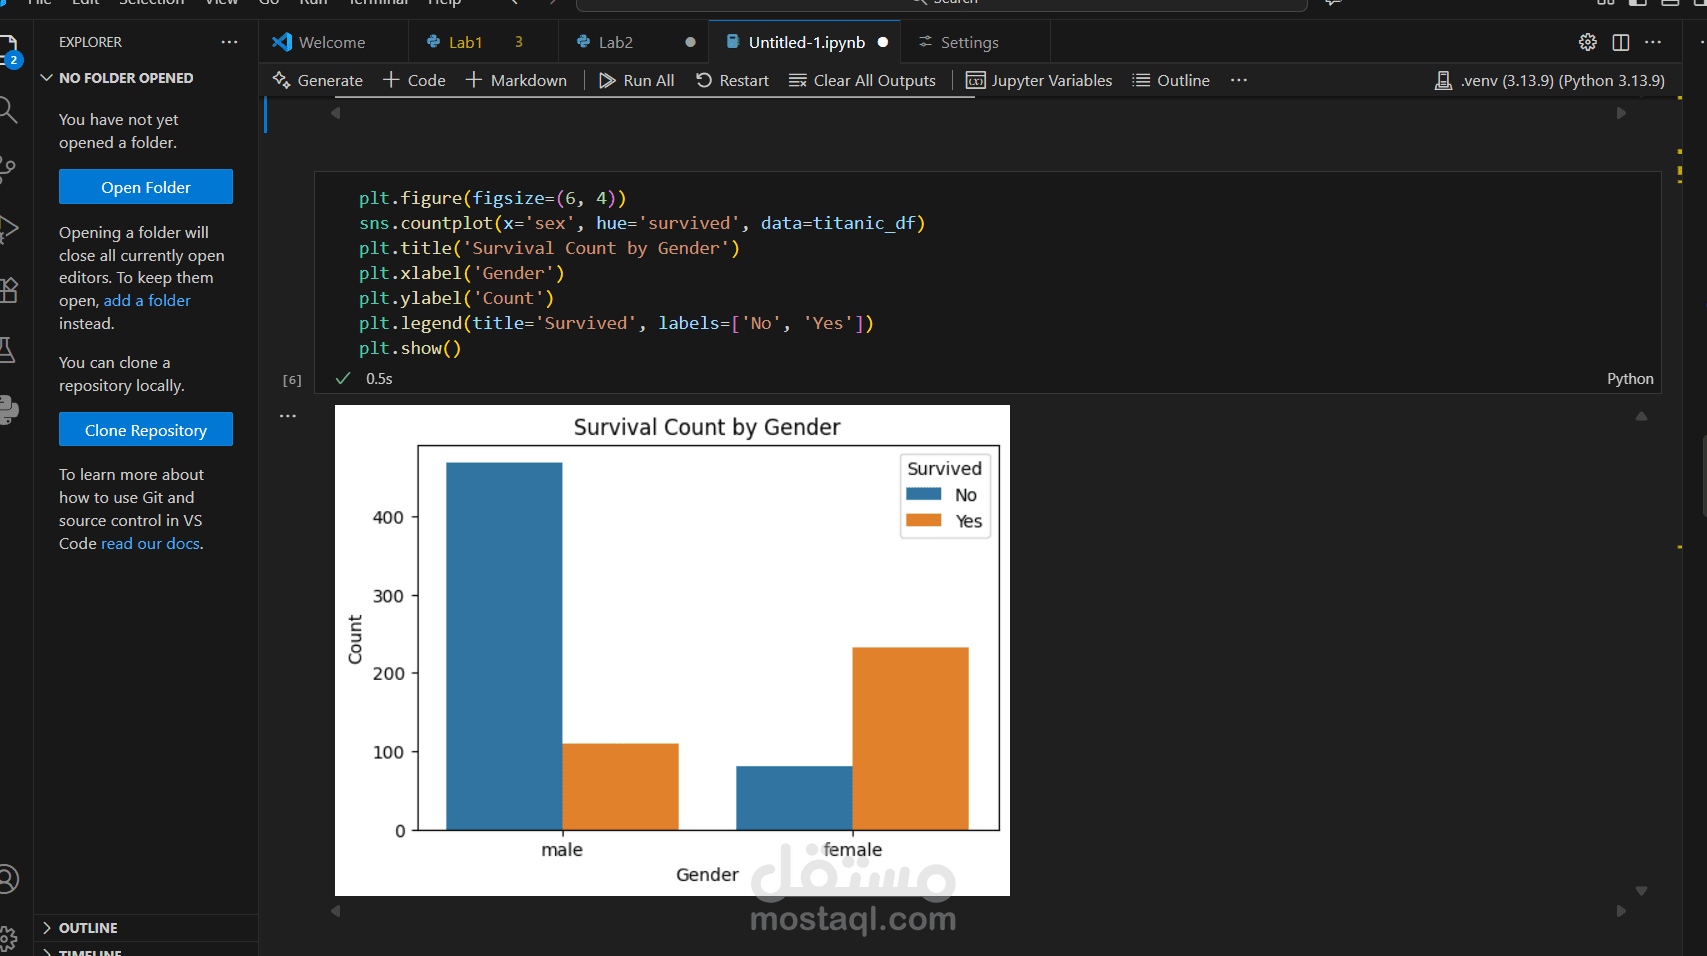
Task: Clear All Outputs in the notebook
Action: (862, 80)
